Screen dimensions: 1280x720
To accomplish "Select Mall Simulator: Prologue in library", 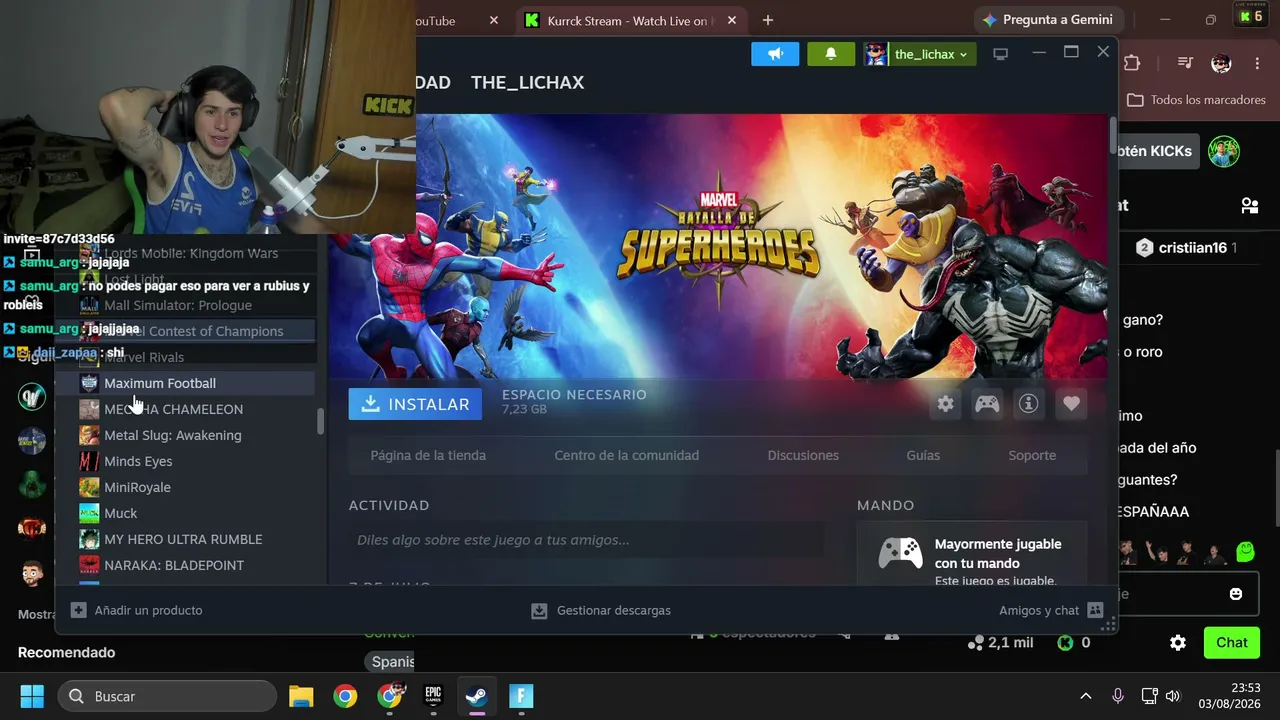I will pos(196,305).
